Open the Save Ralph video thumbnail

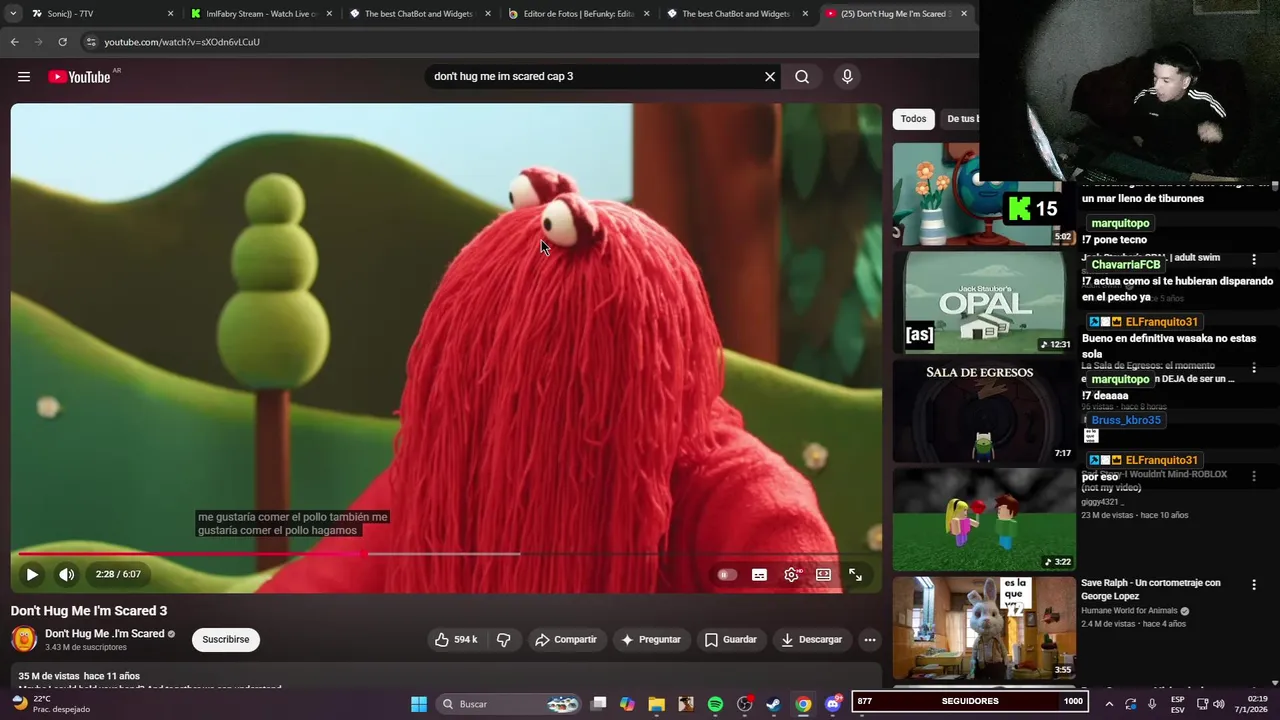pyautogui.click(x=984, y=628)
